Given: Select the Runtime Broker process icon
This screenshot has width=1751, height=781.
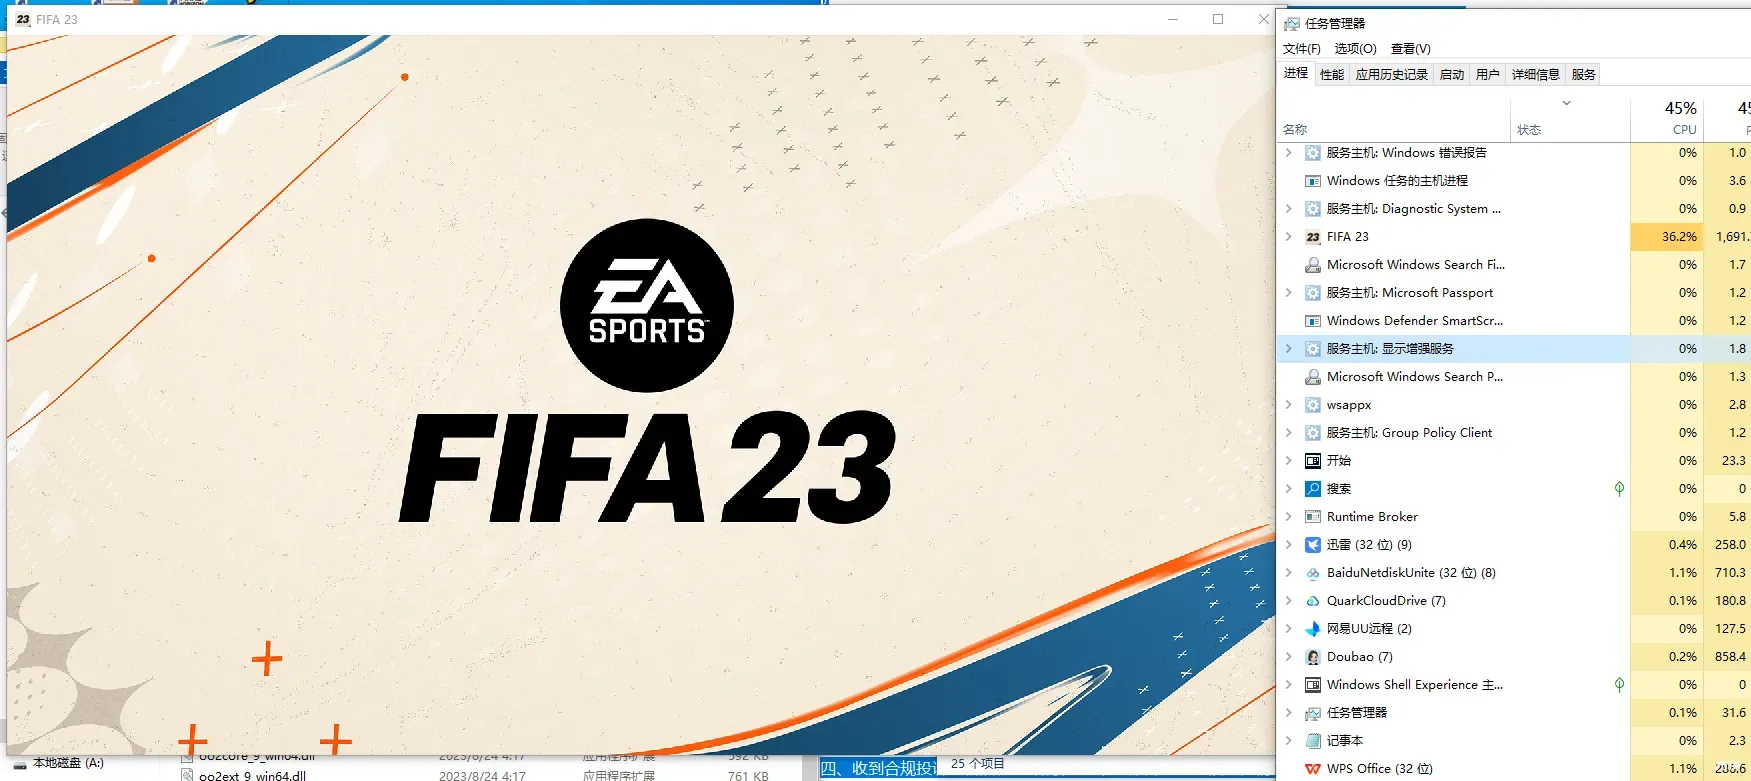Looking at the screenshot, I should tap(1313, 517).
